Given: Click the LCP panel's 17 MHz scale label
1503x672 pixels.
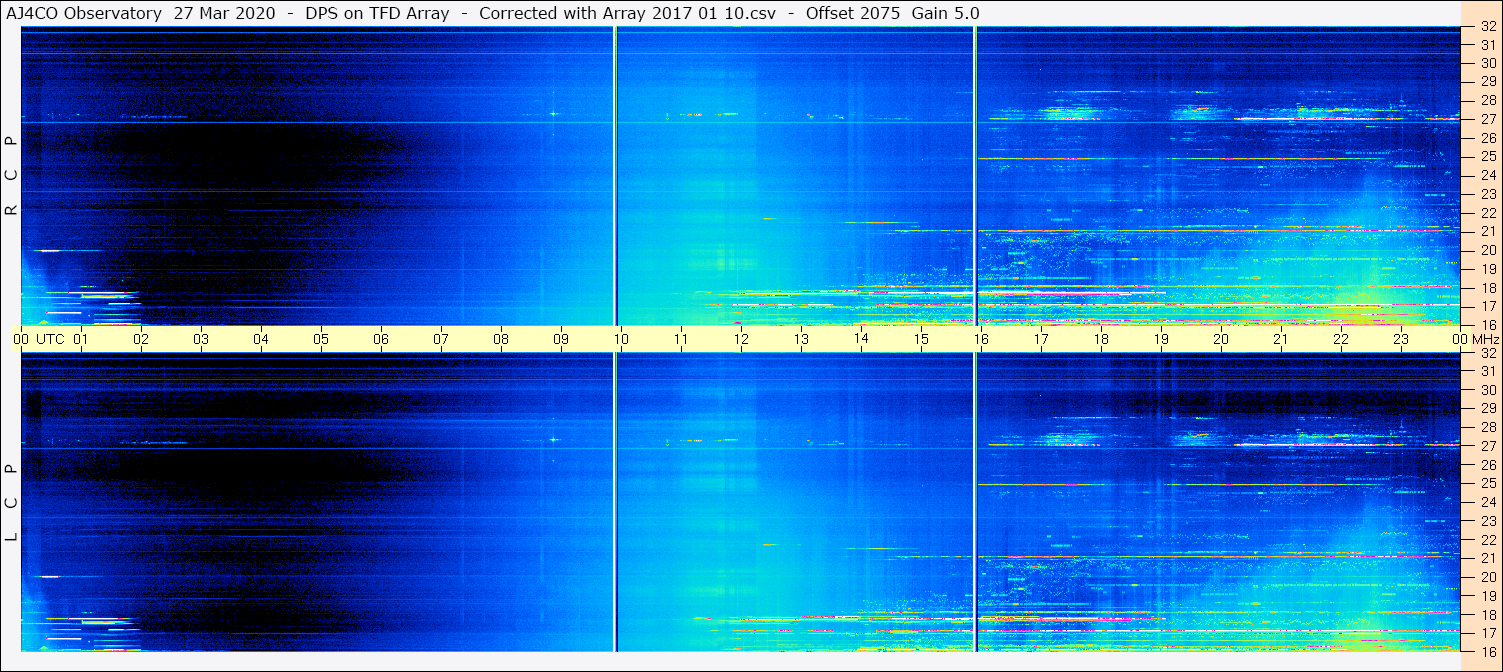Looking at the screenshot, I should point(1487,633).
